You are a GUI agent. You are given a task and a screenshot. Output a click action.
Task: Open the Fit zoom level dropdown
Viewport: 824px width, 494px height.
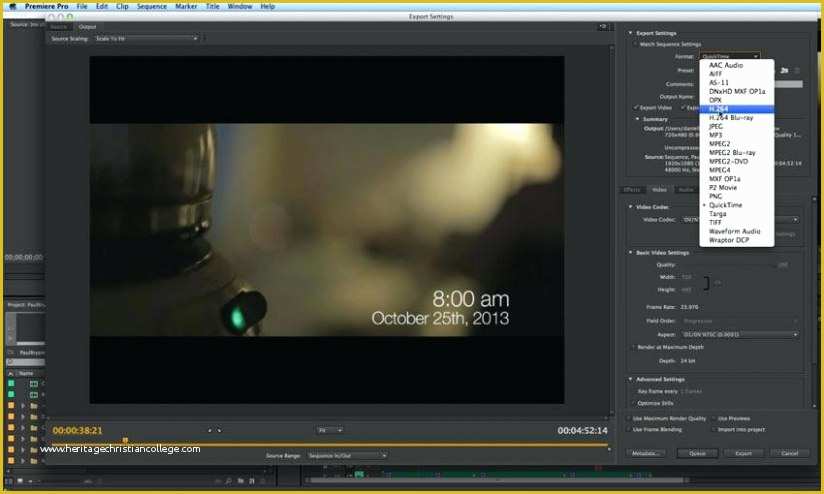pos(329,430)
